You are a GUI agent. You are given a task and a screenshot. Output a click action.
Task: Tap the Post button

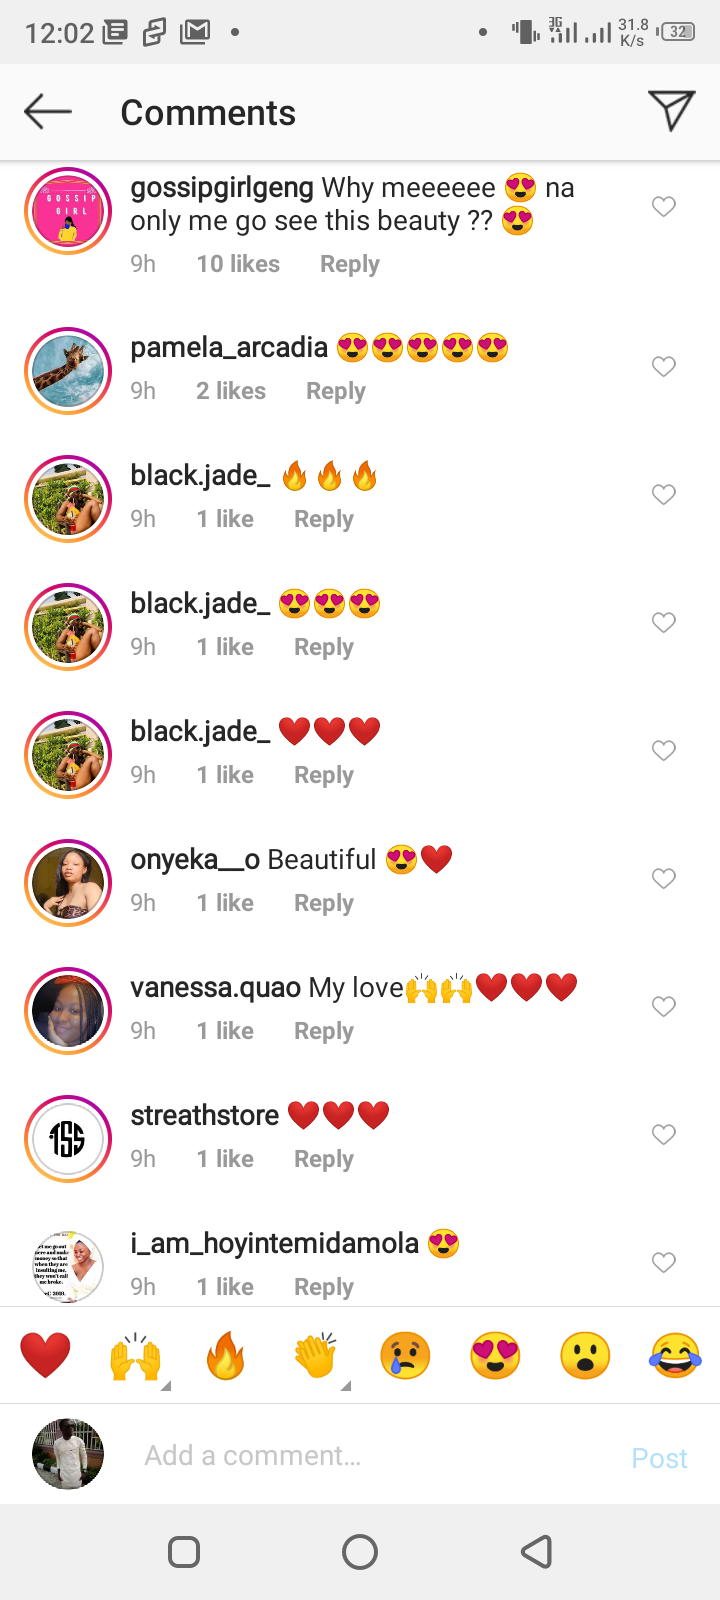(659, 1458)
